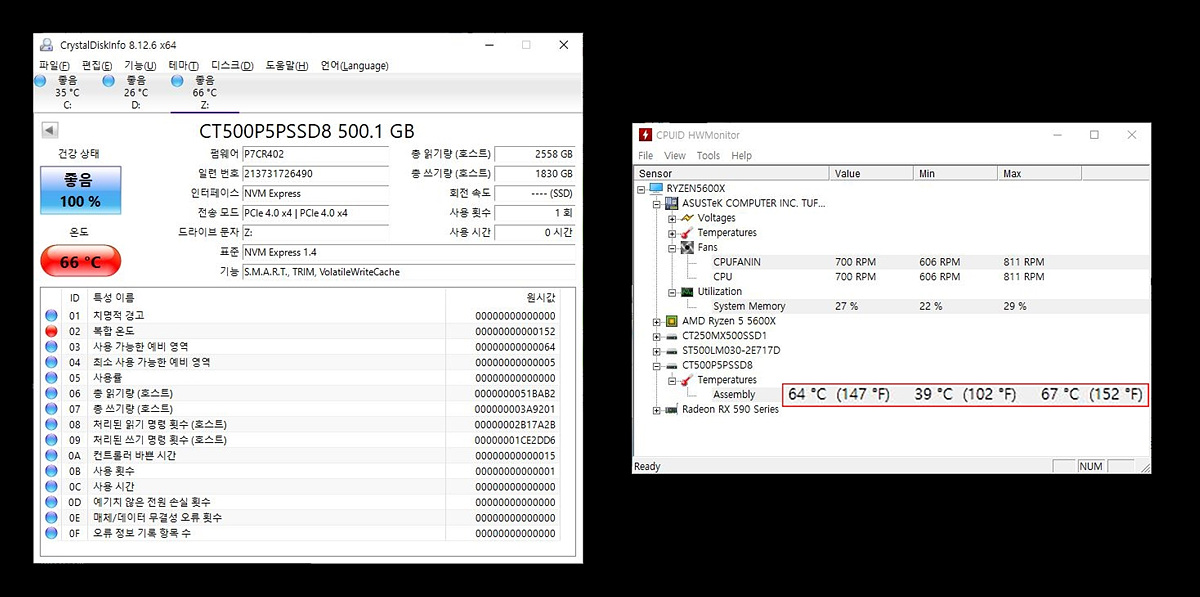
Task: Click red status dot for 복합 온도
Action: [51, 330]
